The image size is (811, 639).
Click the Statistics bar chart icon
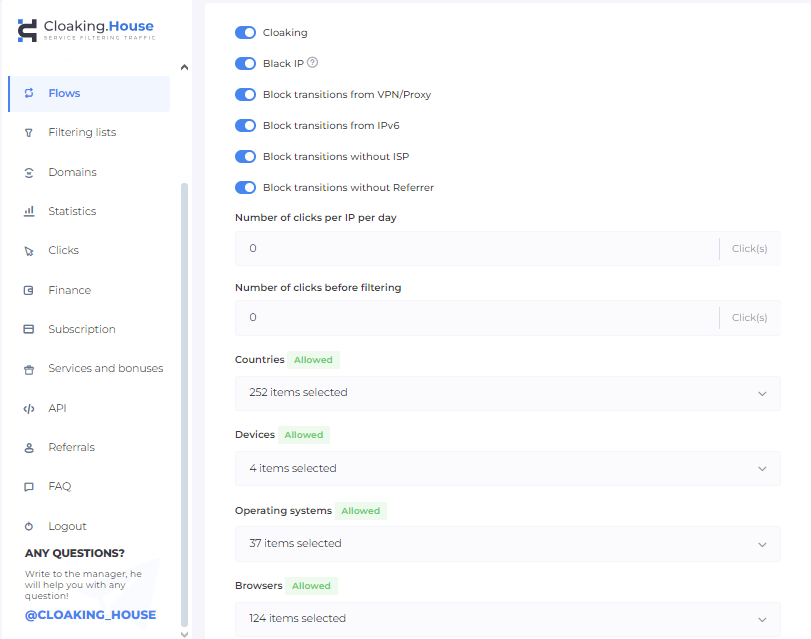29,211
